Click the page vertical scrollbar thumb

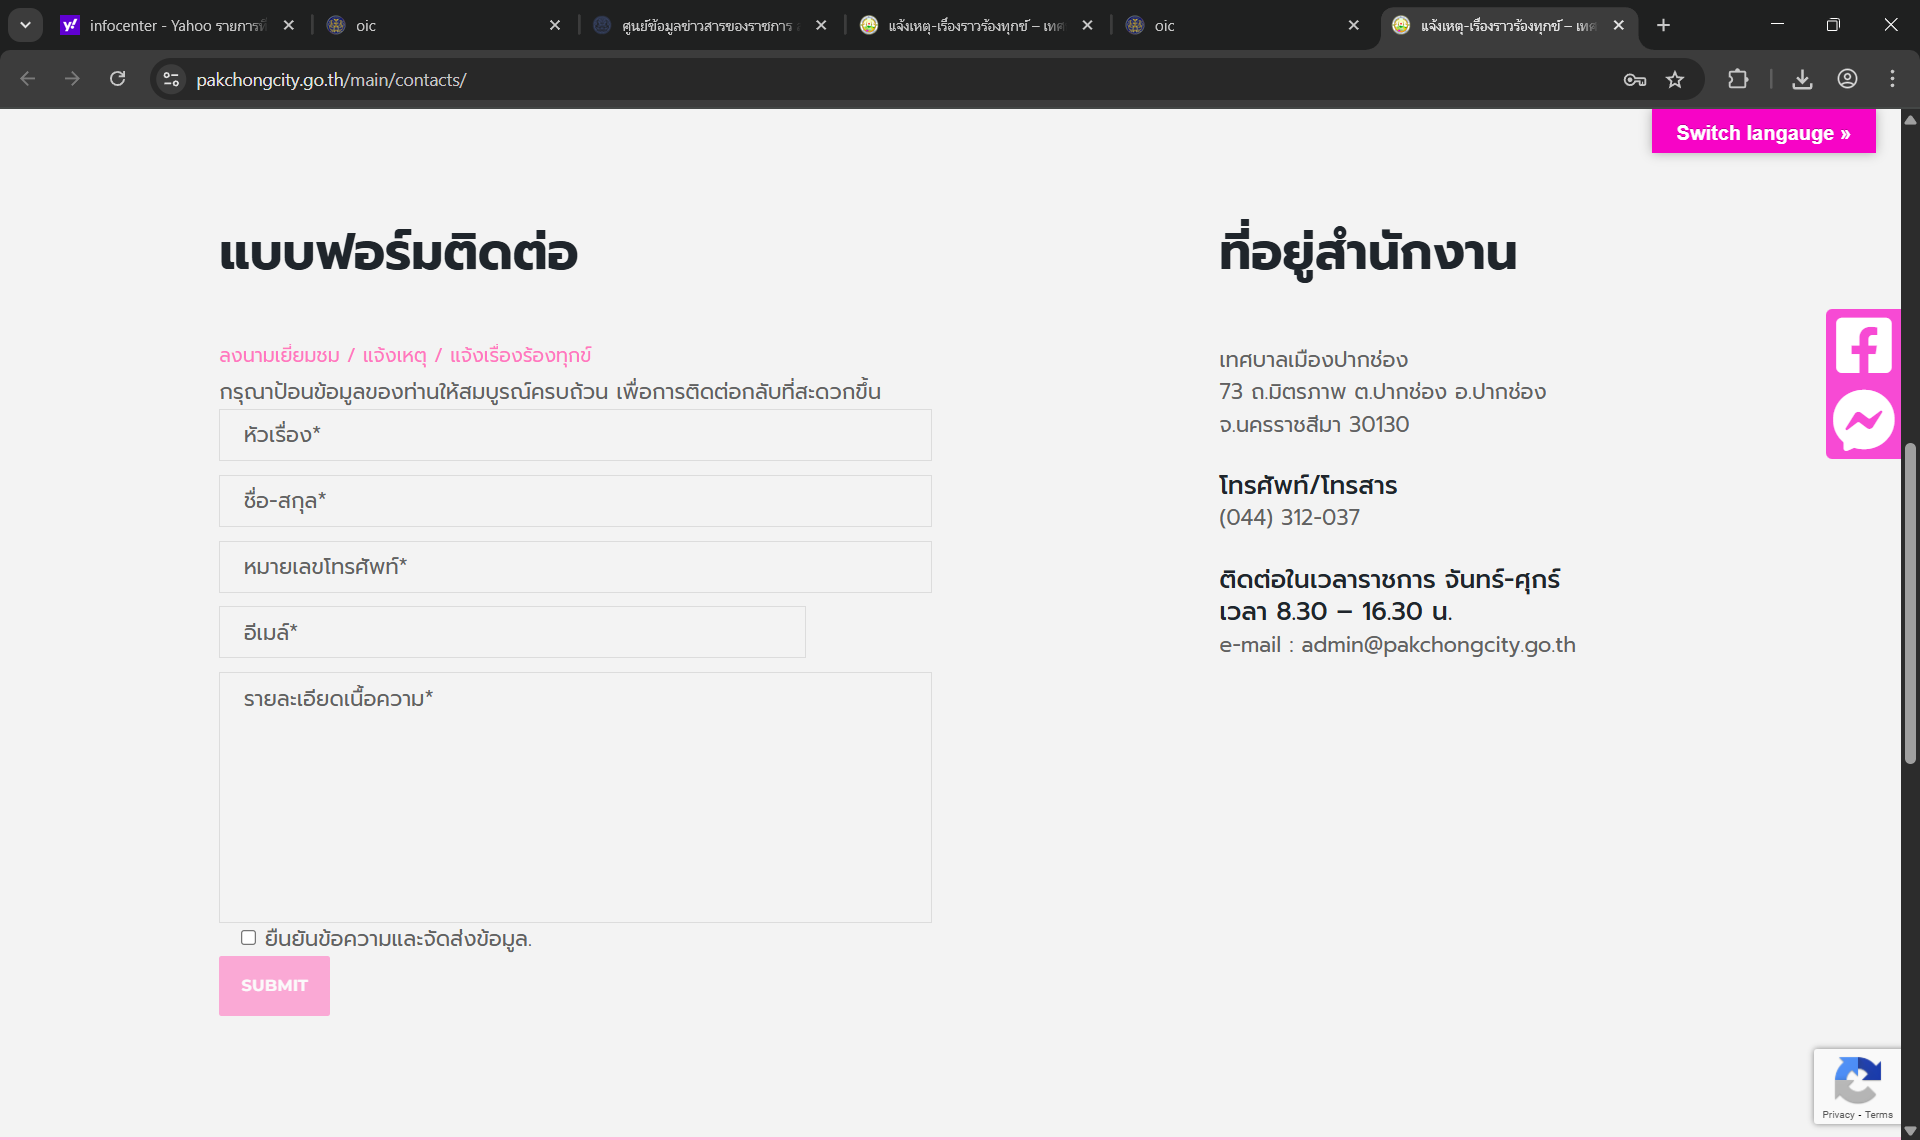pos(1910,603)
